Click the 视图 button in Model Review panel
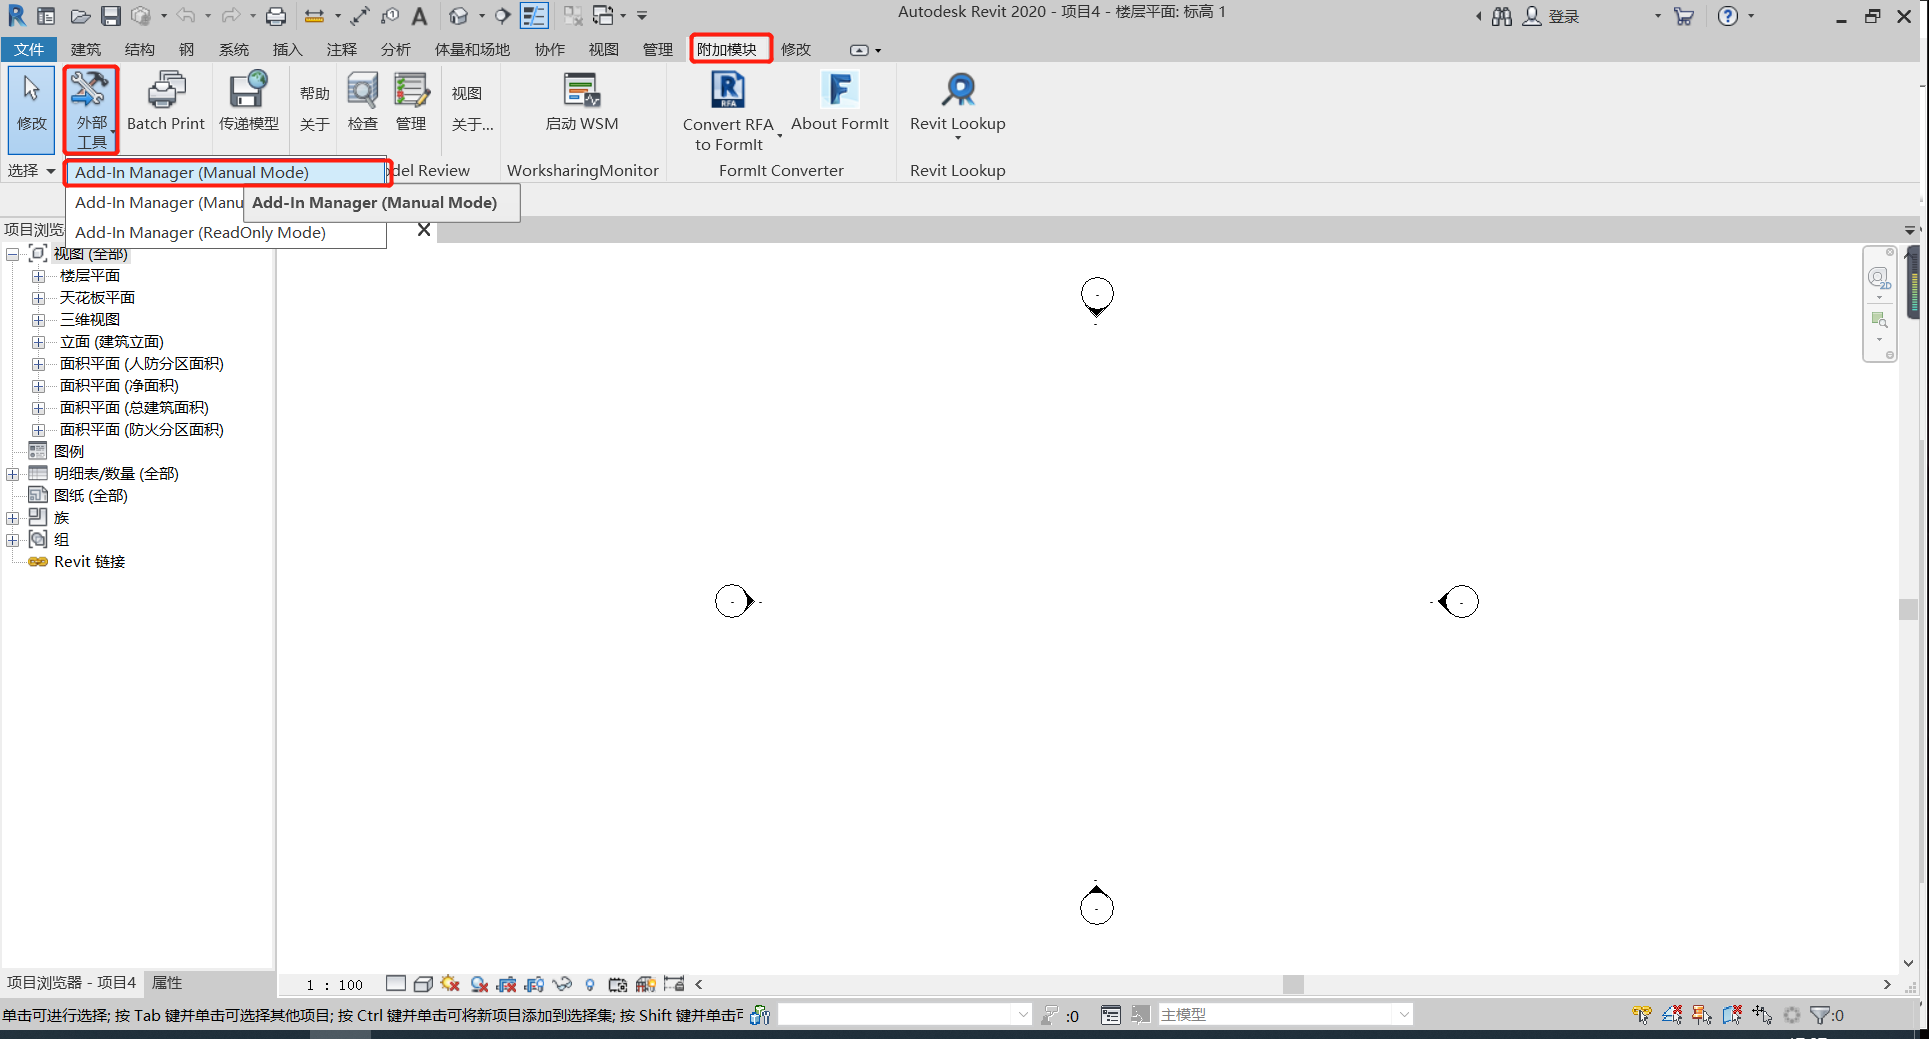This screenshot has height=1039, width=1929. (467, 93)
